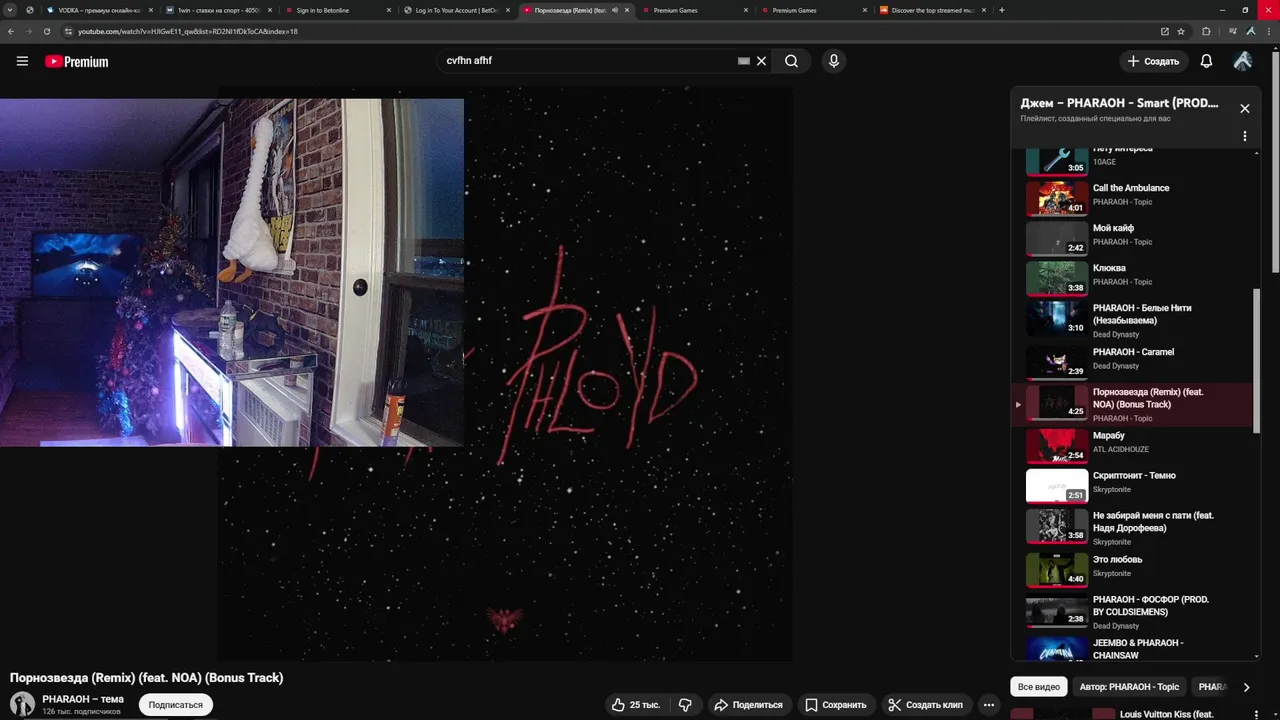The image size is (1280, 720).
Task: Open Джем – PHARAOH - Smart playlist title
Action: coord(1119,103)
